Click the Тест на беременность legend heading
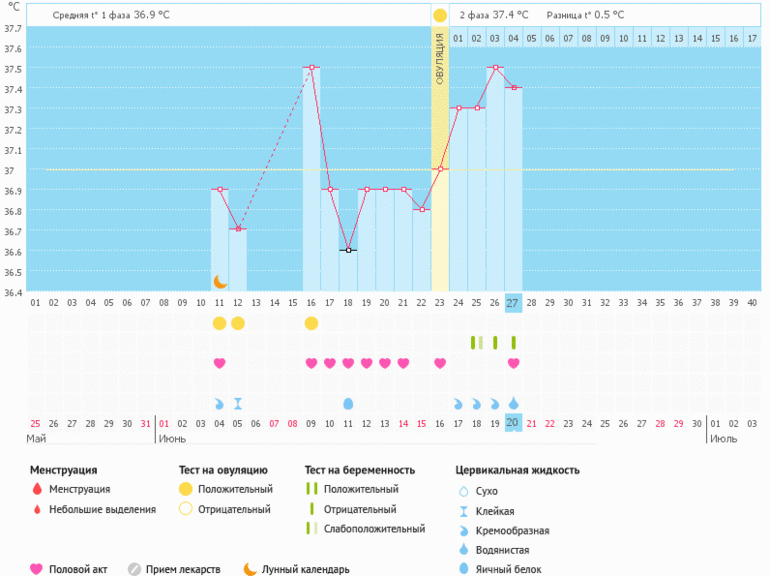Viewport: 770px width, 576px height. (x=359, y=470)
